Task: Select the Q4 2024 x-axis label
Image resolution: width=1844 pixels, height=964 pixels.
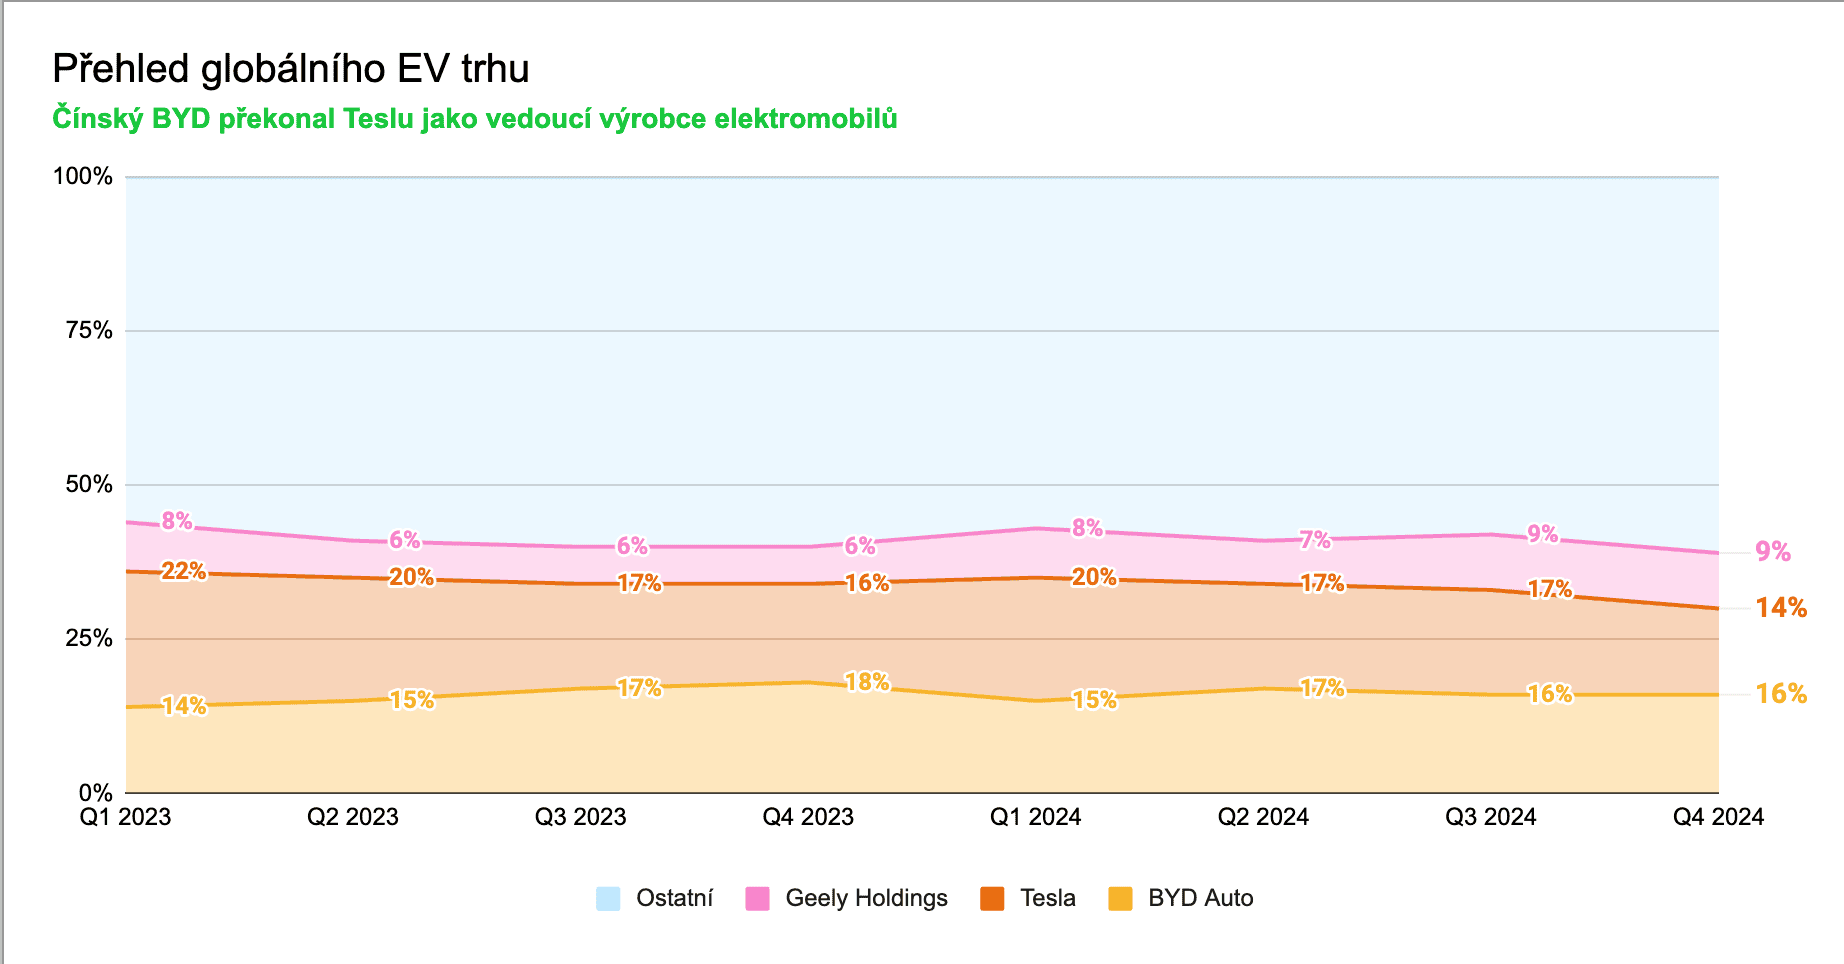Action: [1717, 817]
